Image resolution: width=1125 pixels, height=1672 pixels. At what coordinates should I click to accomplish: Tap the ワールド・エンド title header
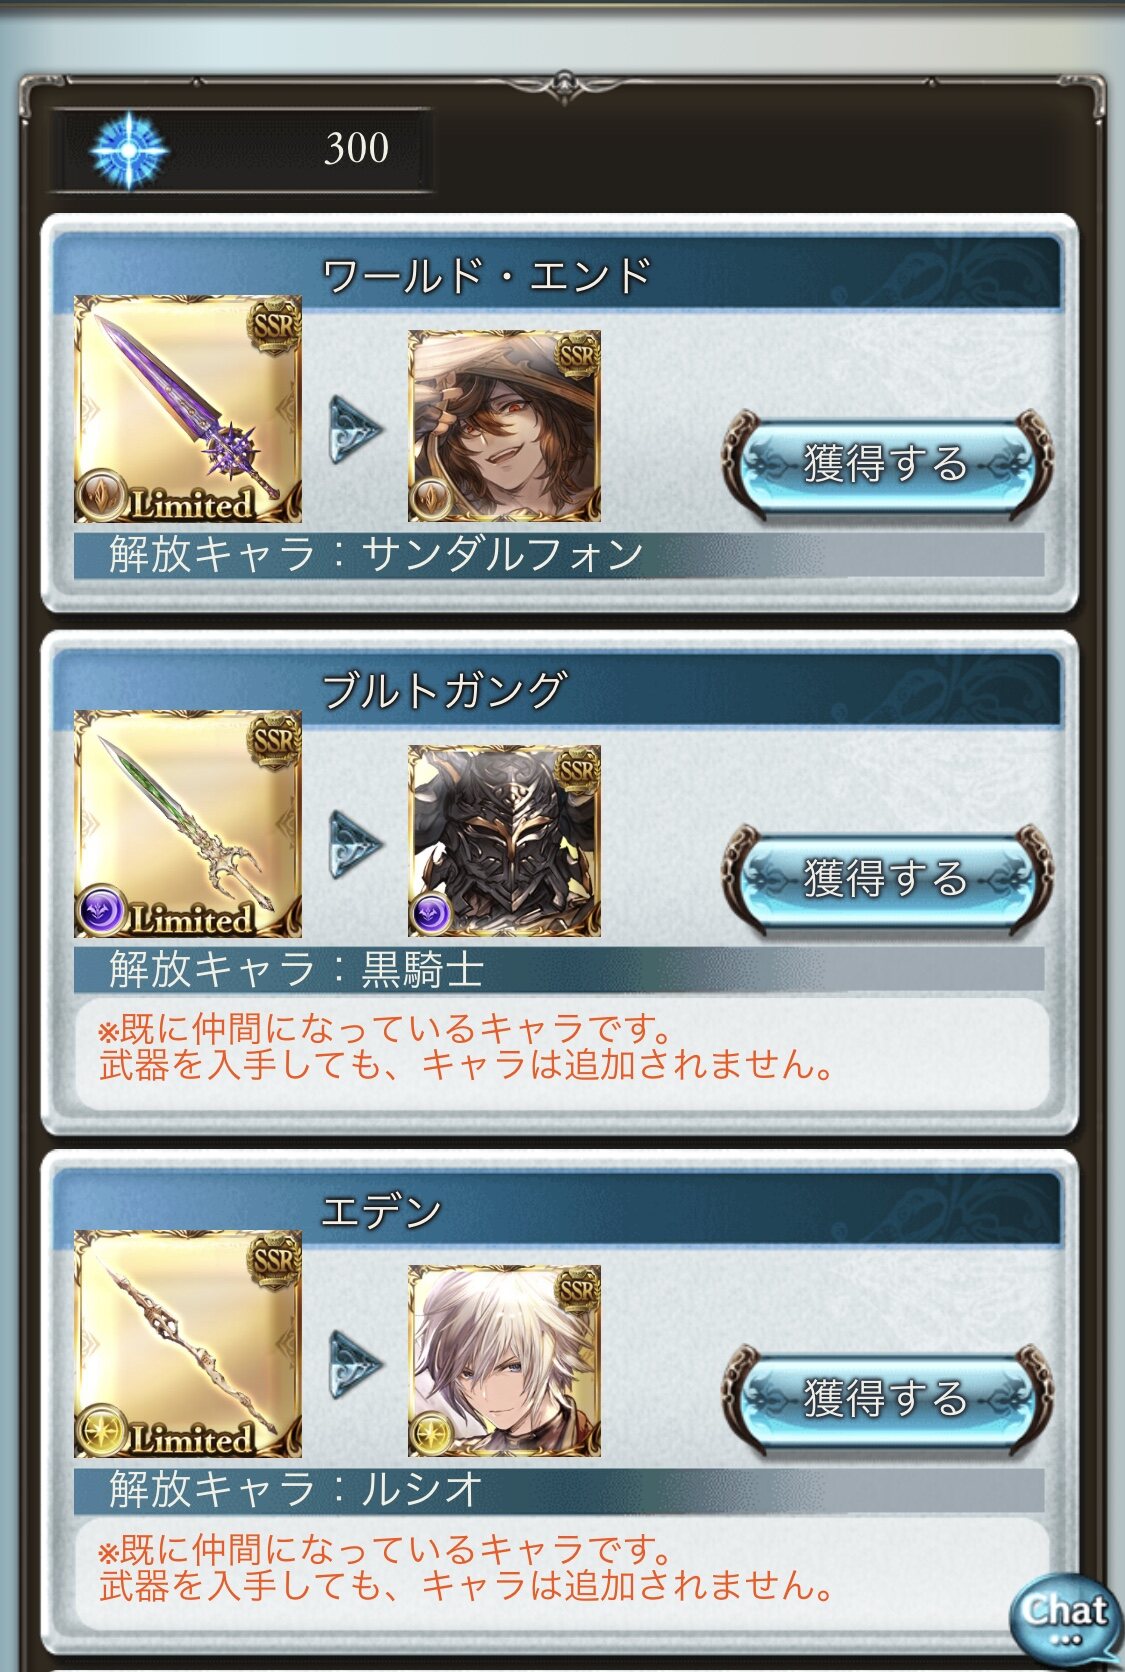(486, 274)
